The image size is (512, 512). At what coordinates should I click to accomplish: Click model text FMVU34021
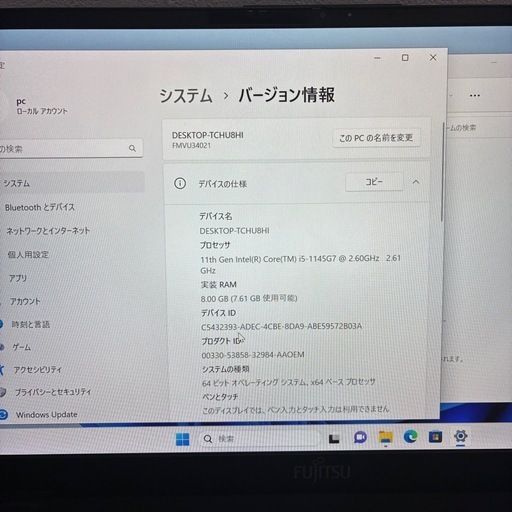pyautogui.click(x=191, y=146)
